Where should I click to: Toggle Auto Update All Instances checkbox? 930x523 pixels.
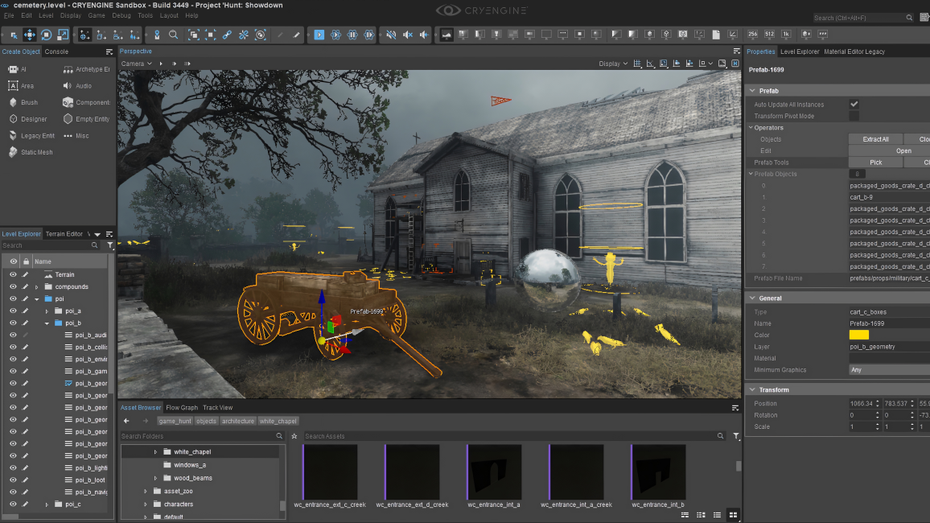854,104
